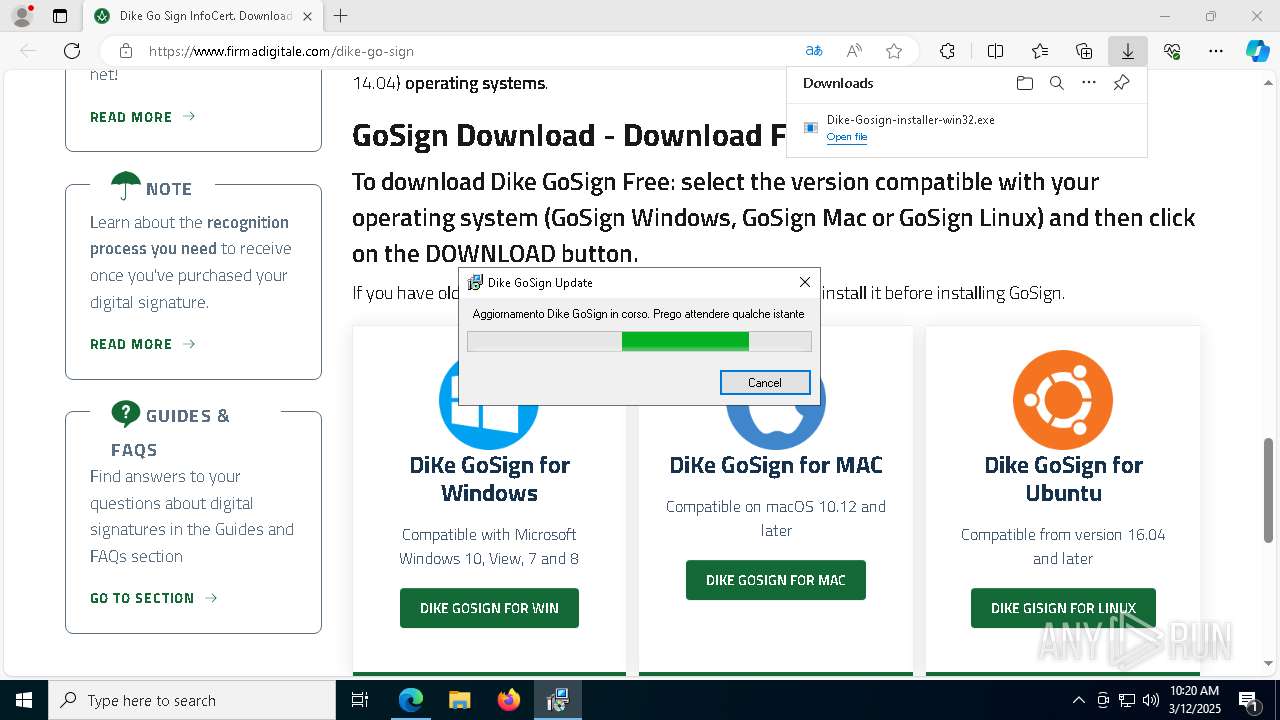Open more options in the Downloads panel
Screen dimensions: 1280x720
coord(1089,83)
